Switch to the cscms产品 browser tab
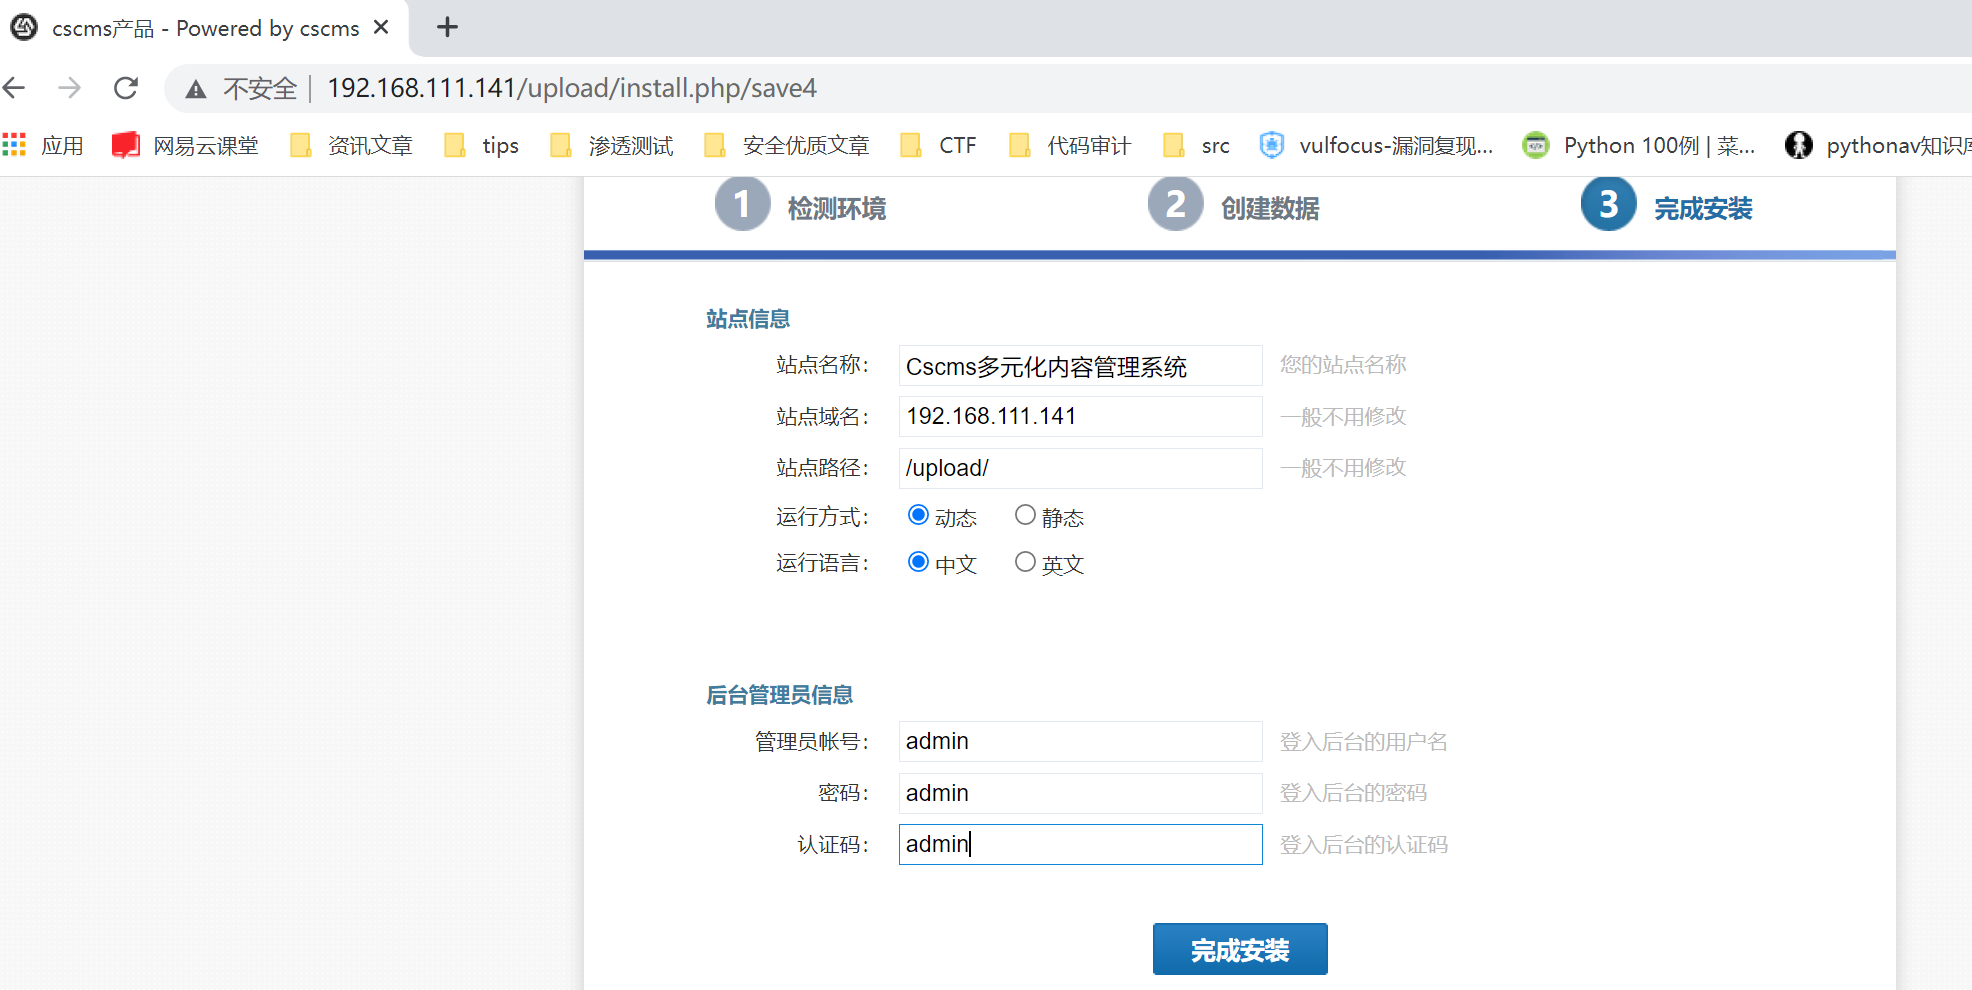1972x990 pixels. point(205,28)
